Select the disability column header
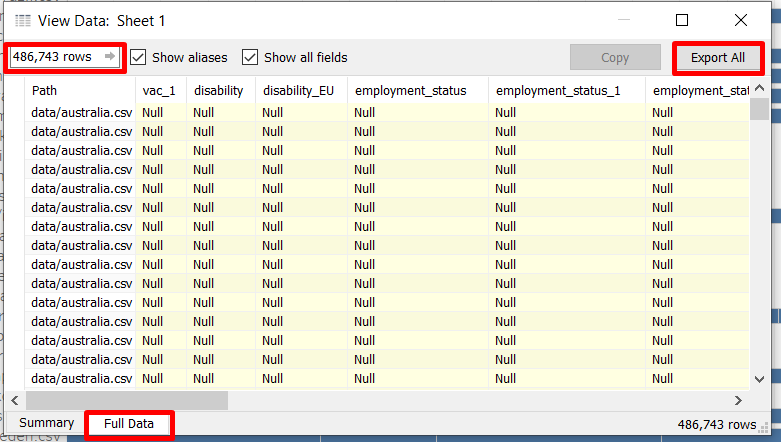Screen dimensions: 781x442 click(221, 91)
